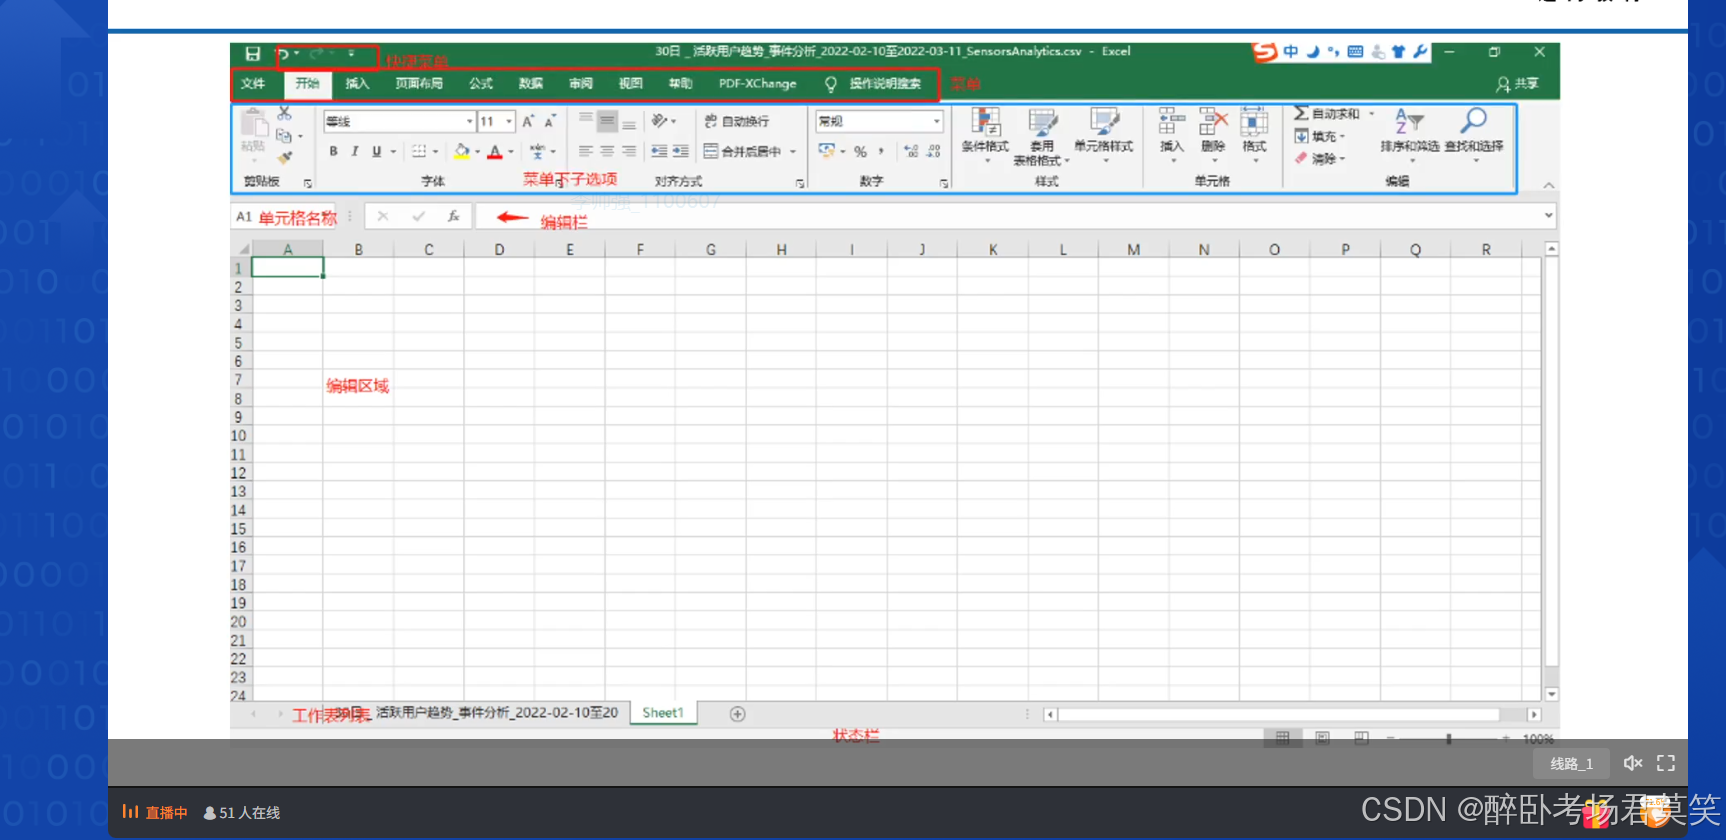Image resolution: width=1726 pixels, height=840 pixels.
Task: Click the fill color paint bucket
Action: click(461, 151)
